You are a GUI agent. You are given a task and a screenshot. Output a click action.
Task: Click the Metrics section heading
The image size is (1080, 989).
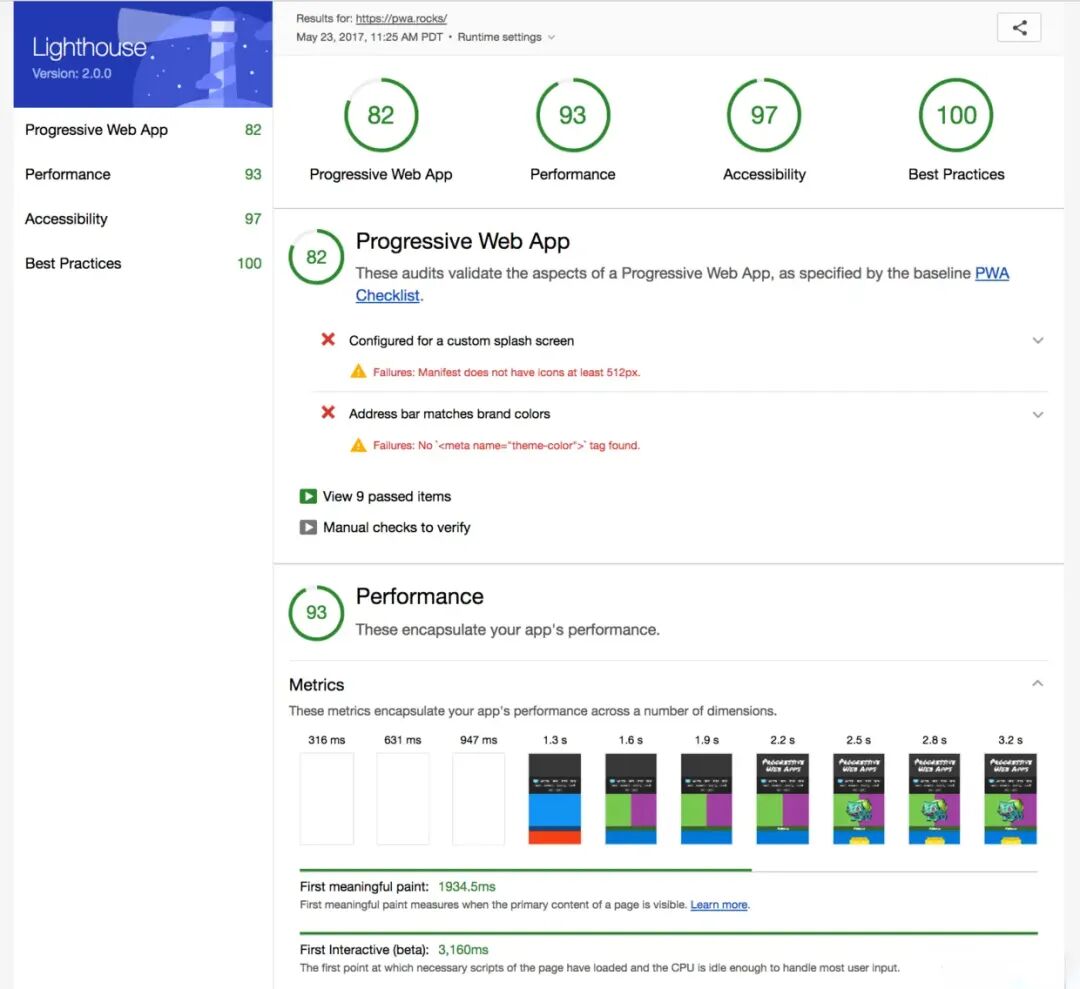pyautogui.click(x=316, y=685)
